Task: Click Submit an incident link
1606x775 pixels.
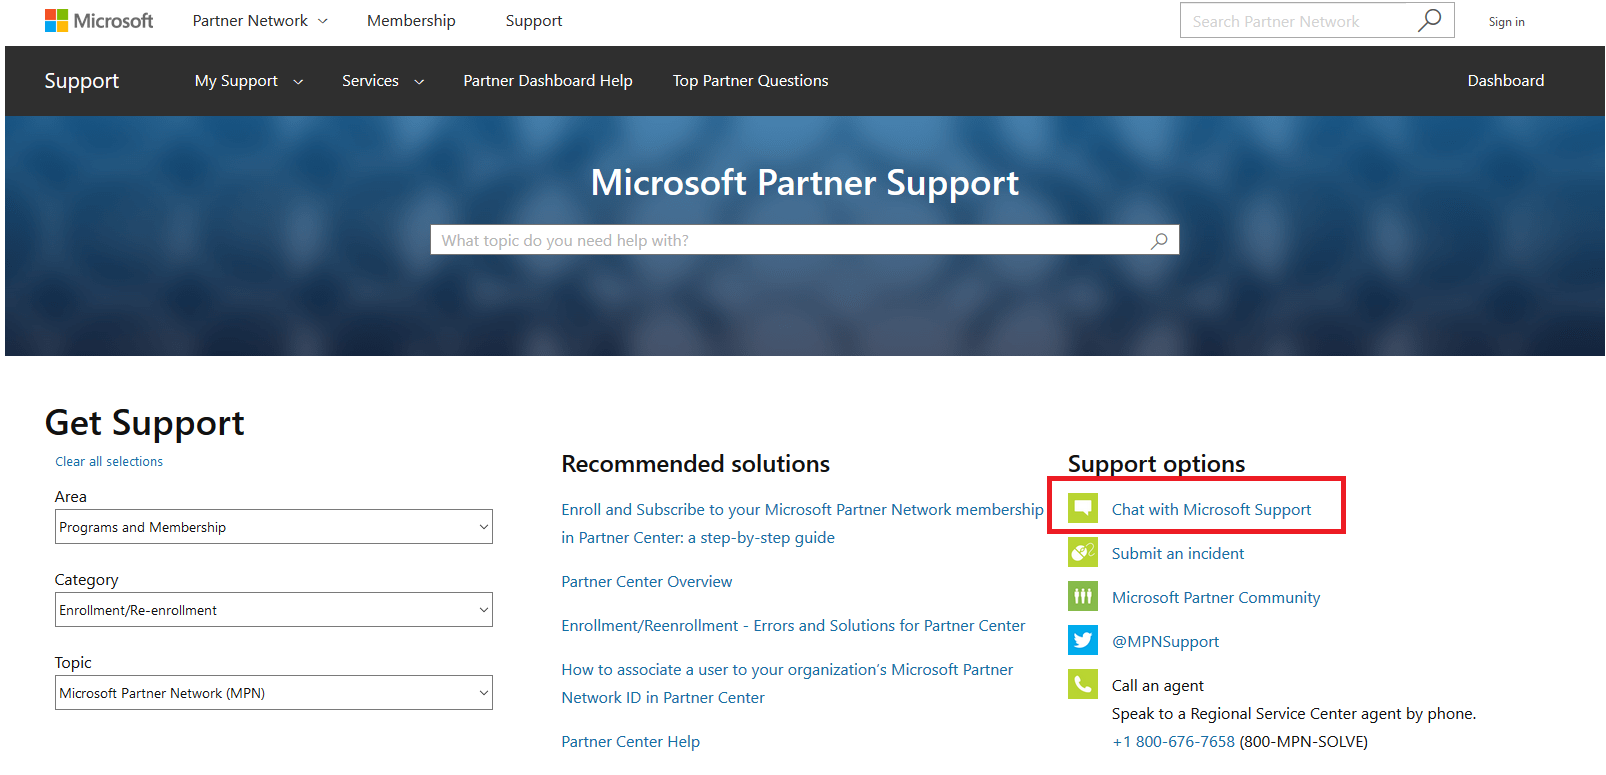Action: (1178, 553)
